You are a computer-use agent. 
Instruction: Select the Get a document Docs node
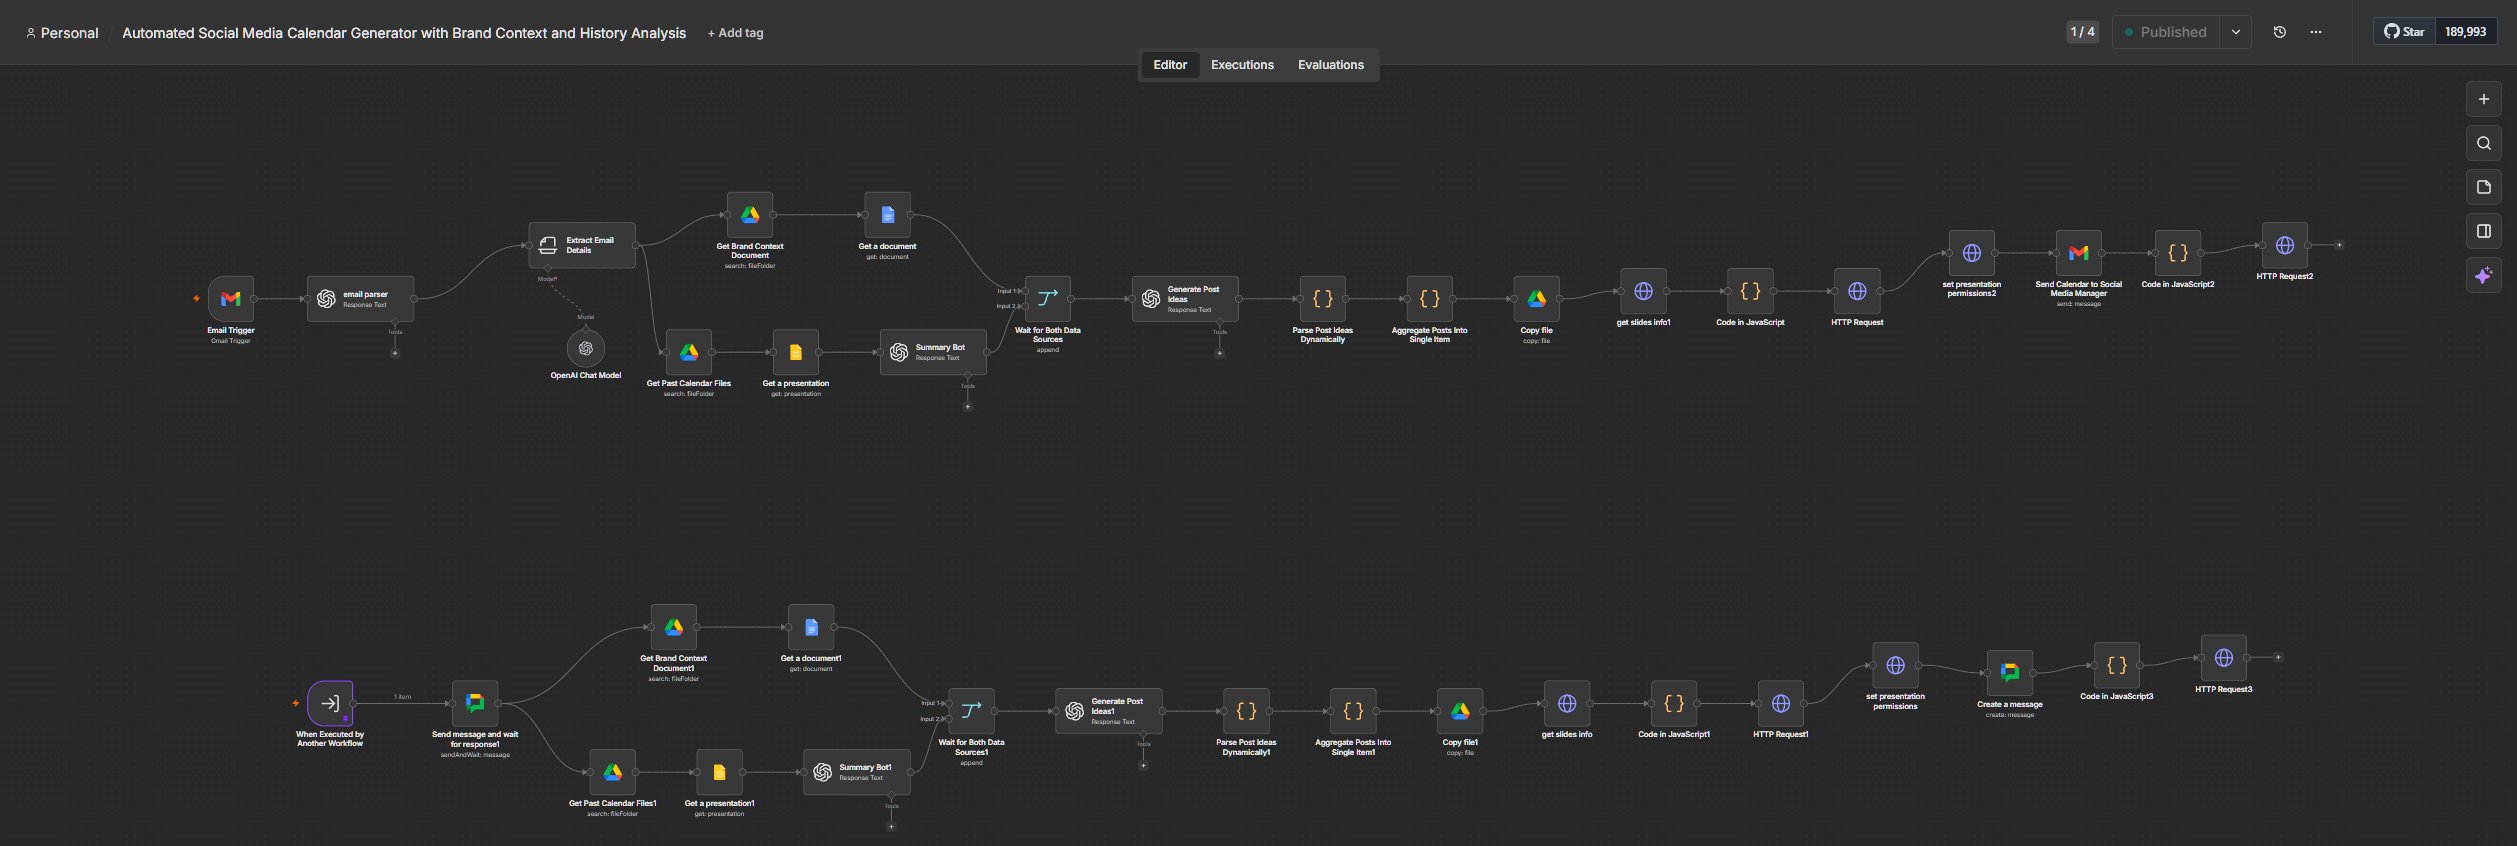pyautogui.click(x=887, y=214)
